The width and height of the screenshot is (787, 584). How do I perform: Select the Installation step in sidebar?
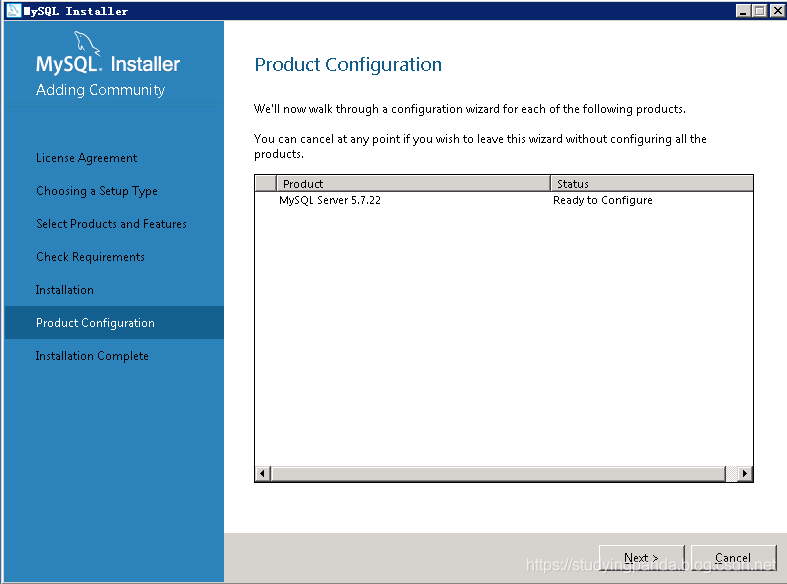[64, 290]
